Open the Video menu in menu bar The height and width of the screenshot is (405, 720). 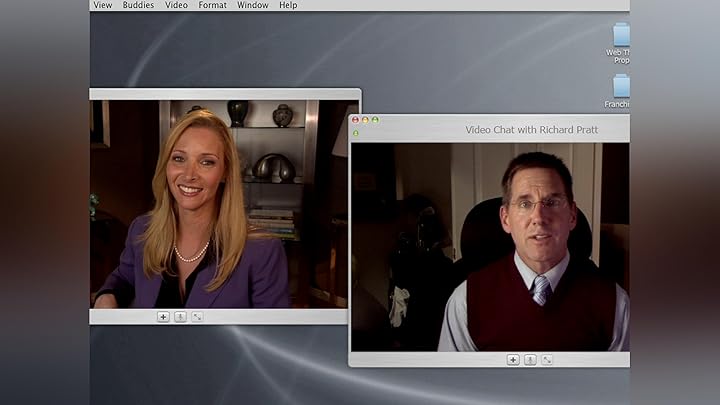click(x=176, y=5)
